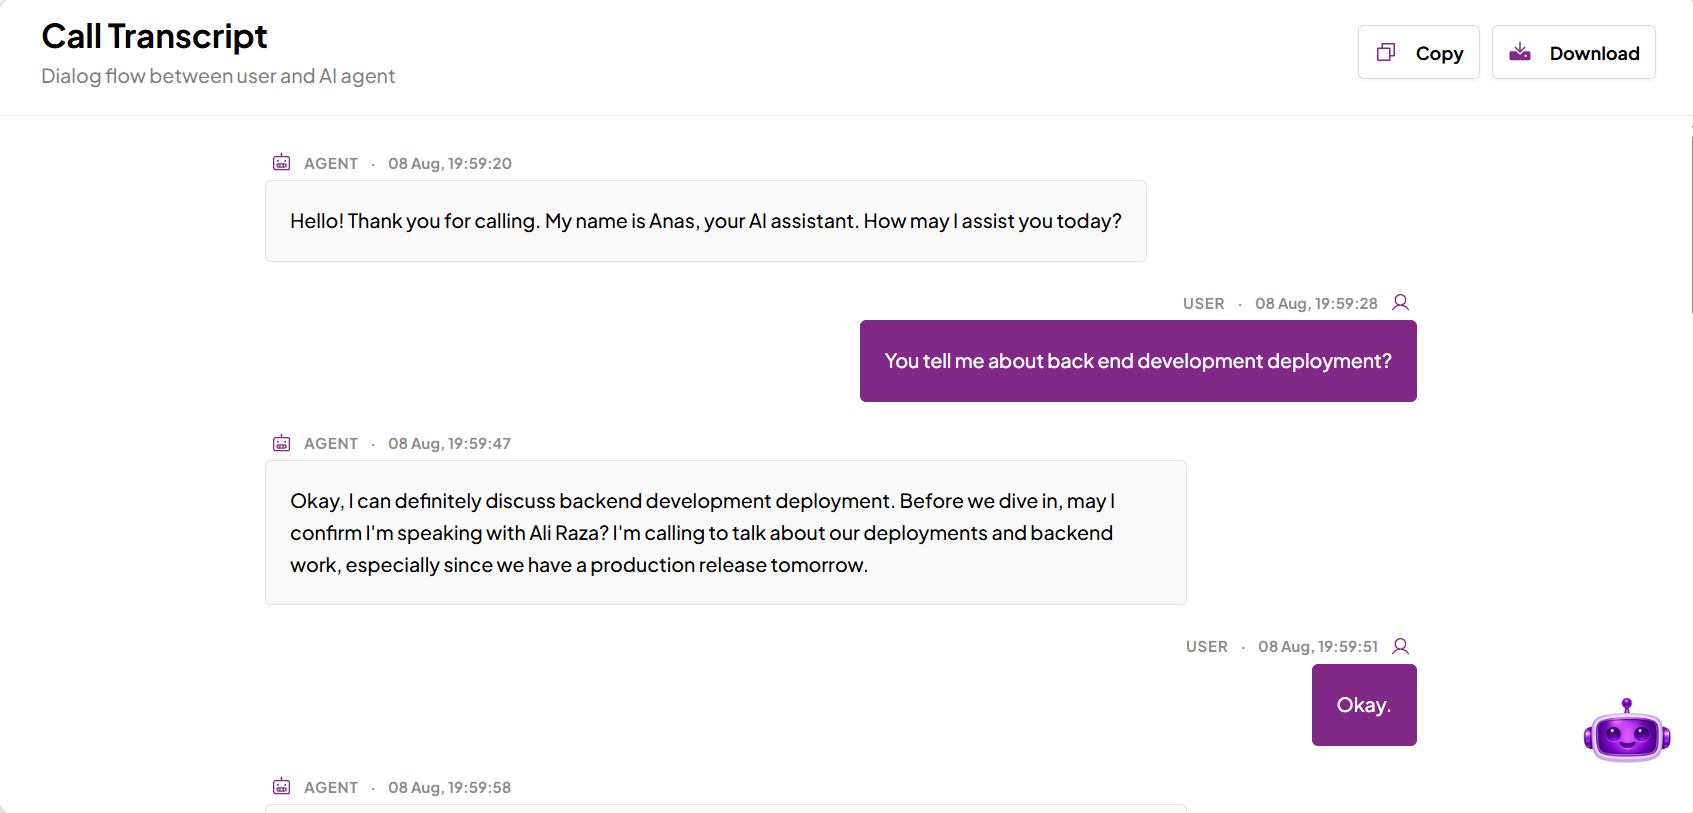Click the AGENT label at 19:59:20
This screenshot has height=813, width=1693.
(331, 163)
